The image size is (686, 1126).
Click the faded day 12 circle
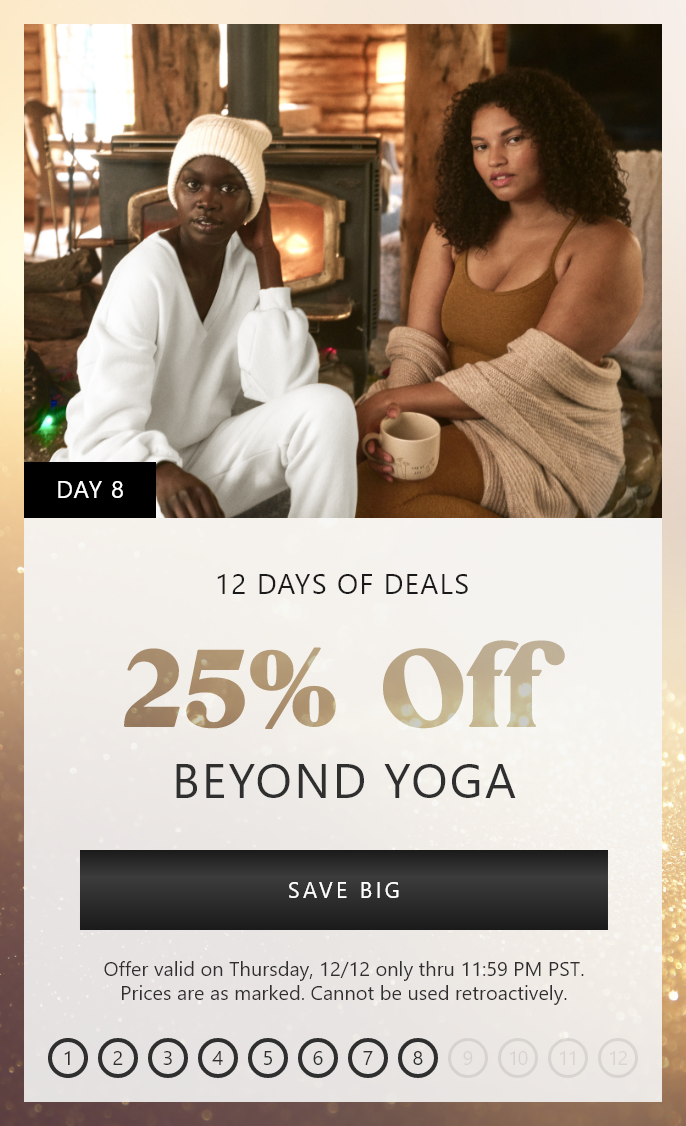pyautogui.click(x=618, y=1058)
